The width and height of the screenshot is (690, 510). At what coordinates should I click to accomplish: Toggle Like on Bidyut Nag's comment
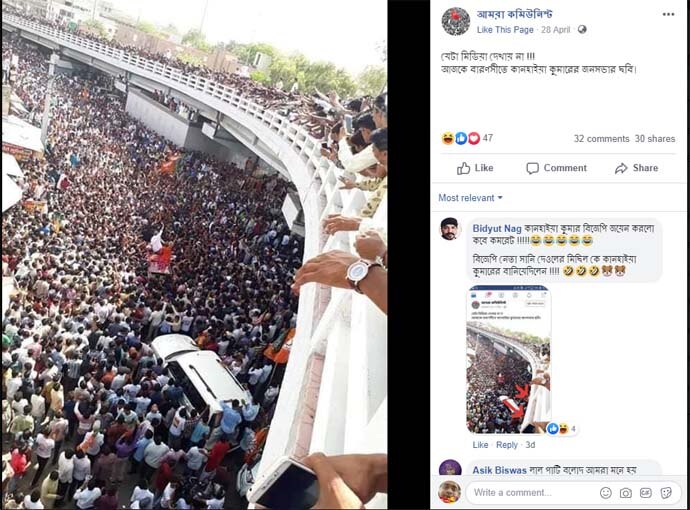coord(480,445)
